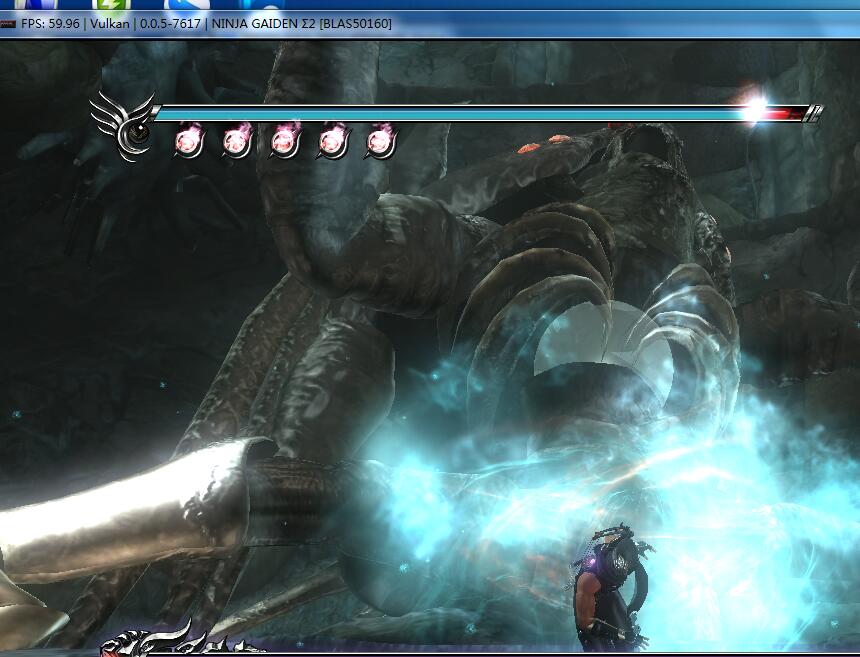The height and width of the screenshot is (657, 860).
Task: Click the "Vulkan" renderer label in title bar
Action: point(110,24)
